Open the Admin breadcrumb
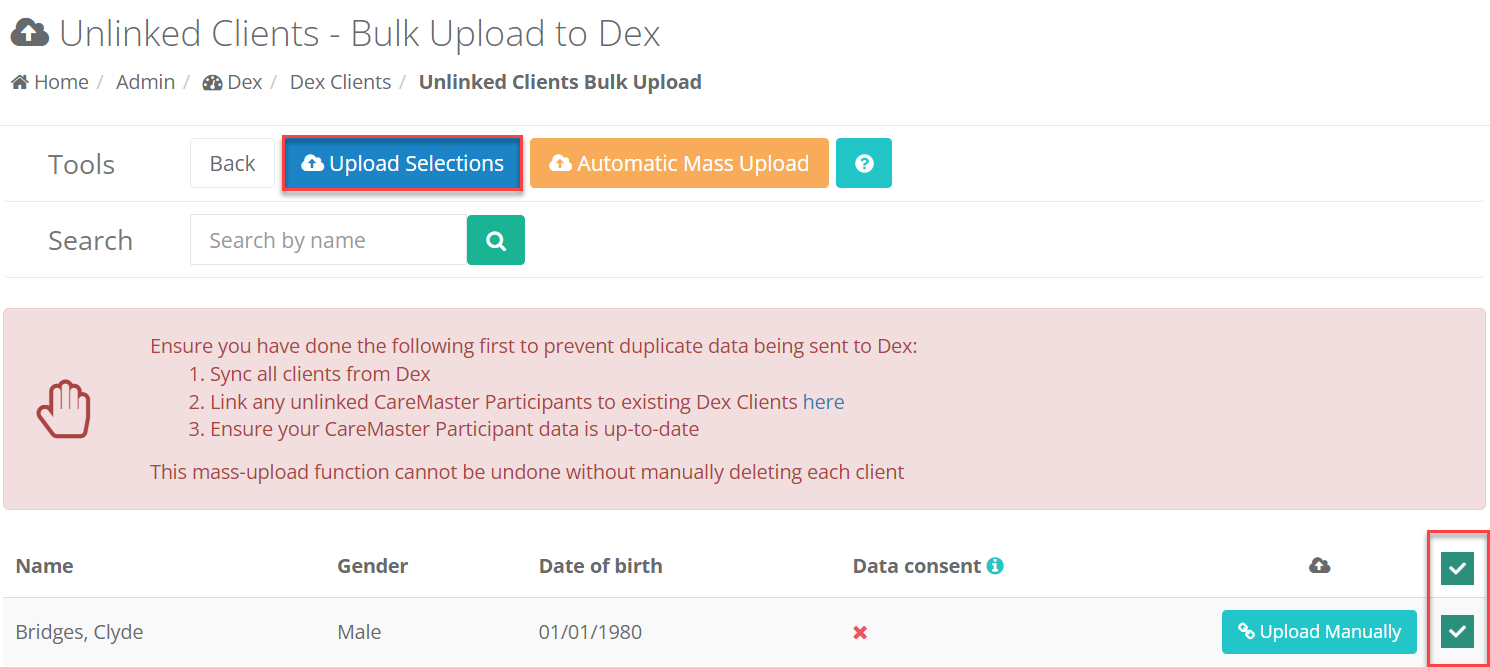Image resolution: width=1490 pixels, height=667 pixels. click(145, 82)
